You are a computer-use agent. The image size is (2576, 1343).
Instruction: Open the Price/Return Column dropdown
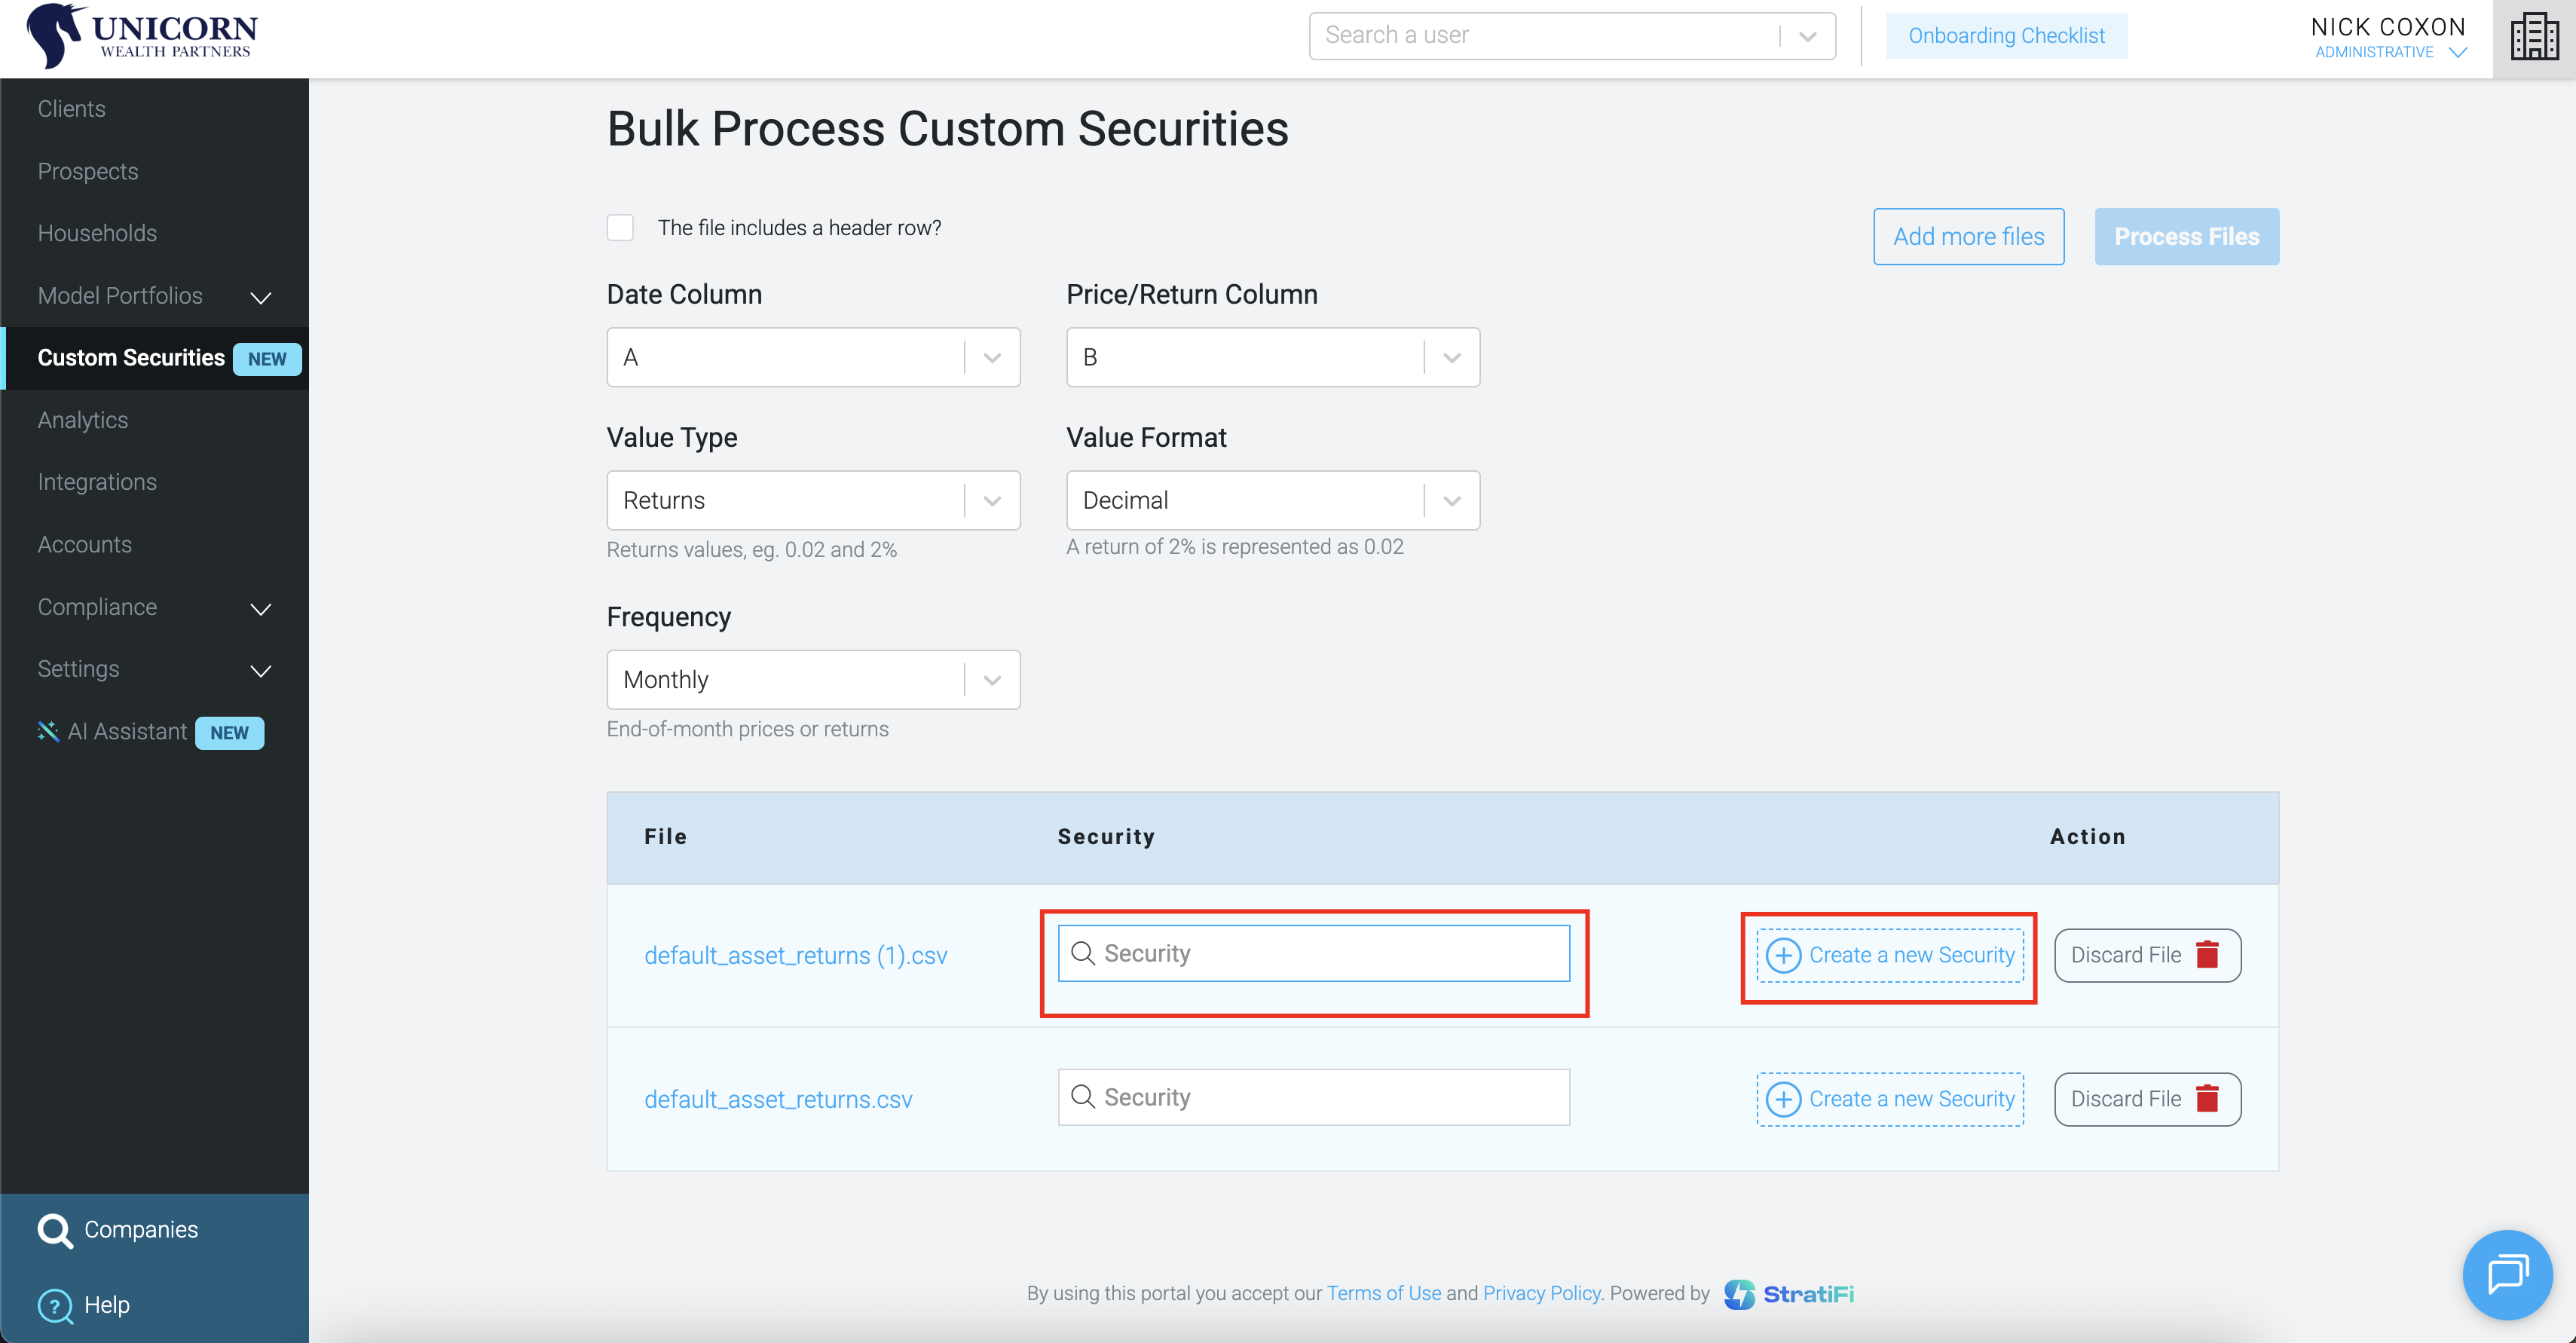pyautogui.click(x=1273, y=357)
